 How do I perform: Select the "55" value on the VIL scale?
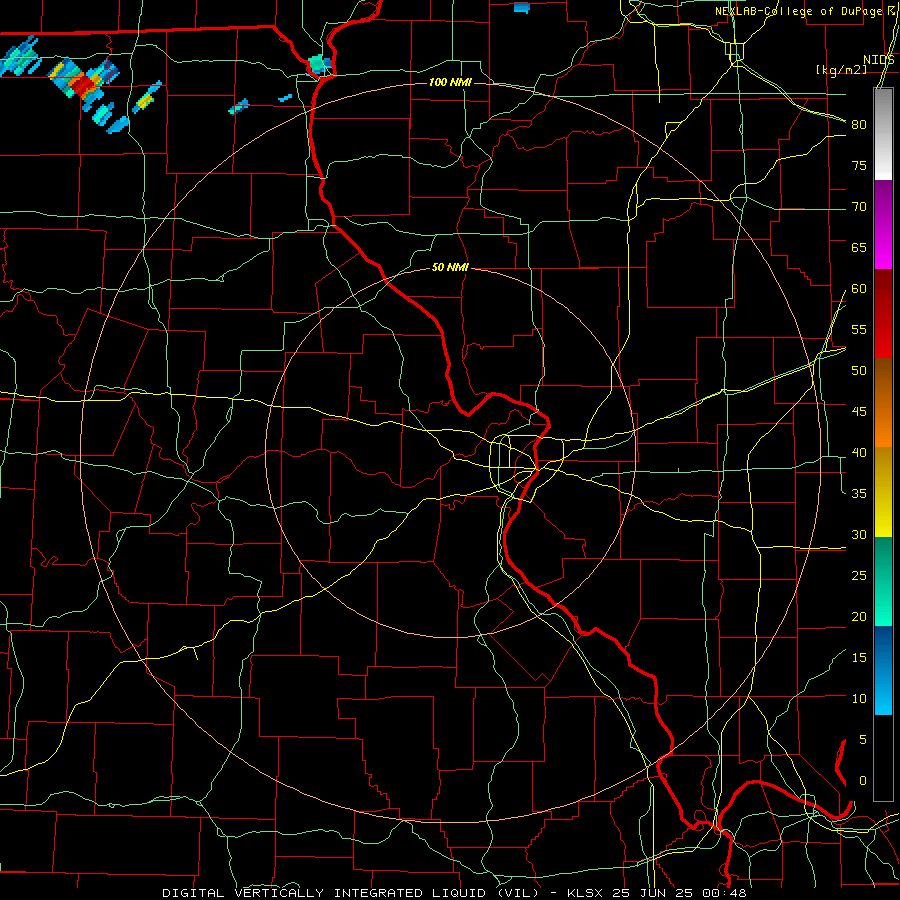pyautogui.click(x=859, y=329)
